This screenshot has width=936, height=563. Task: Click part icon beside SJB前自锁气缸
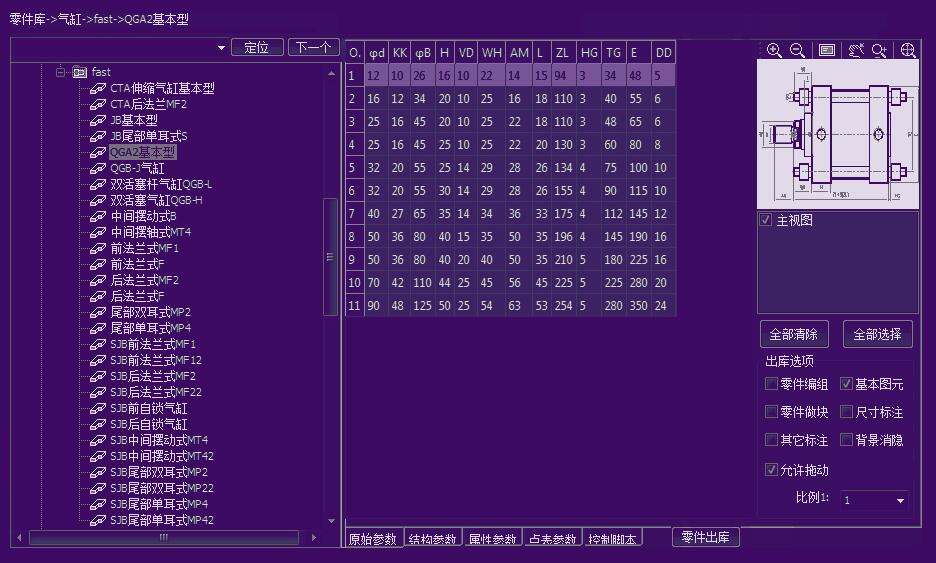point(98,409)
